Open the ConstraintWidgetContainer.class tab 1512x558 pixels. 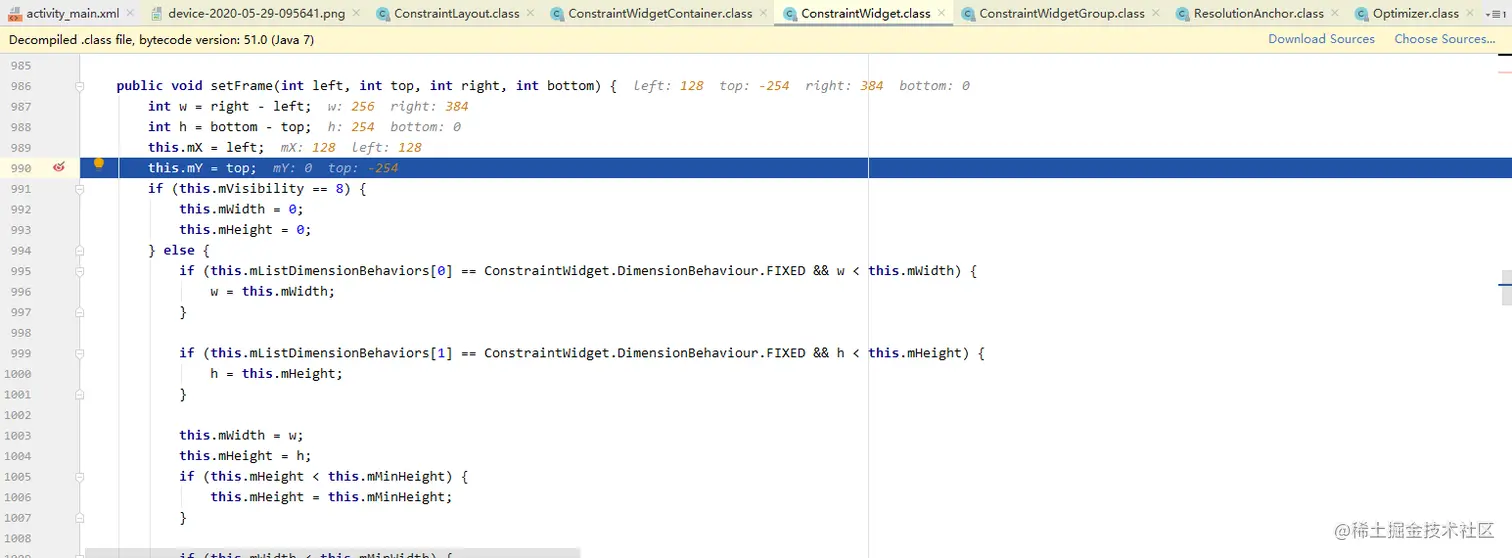click(x=660, y=14)
